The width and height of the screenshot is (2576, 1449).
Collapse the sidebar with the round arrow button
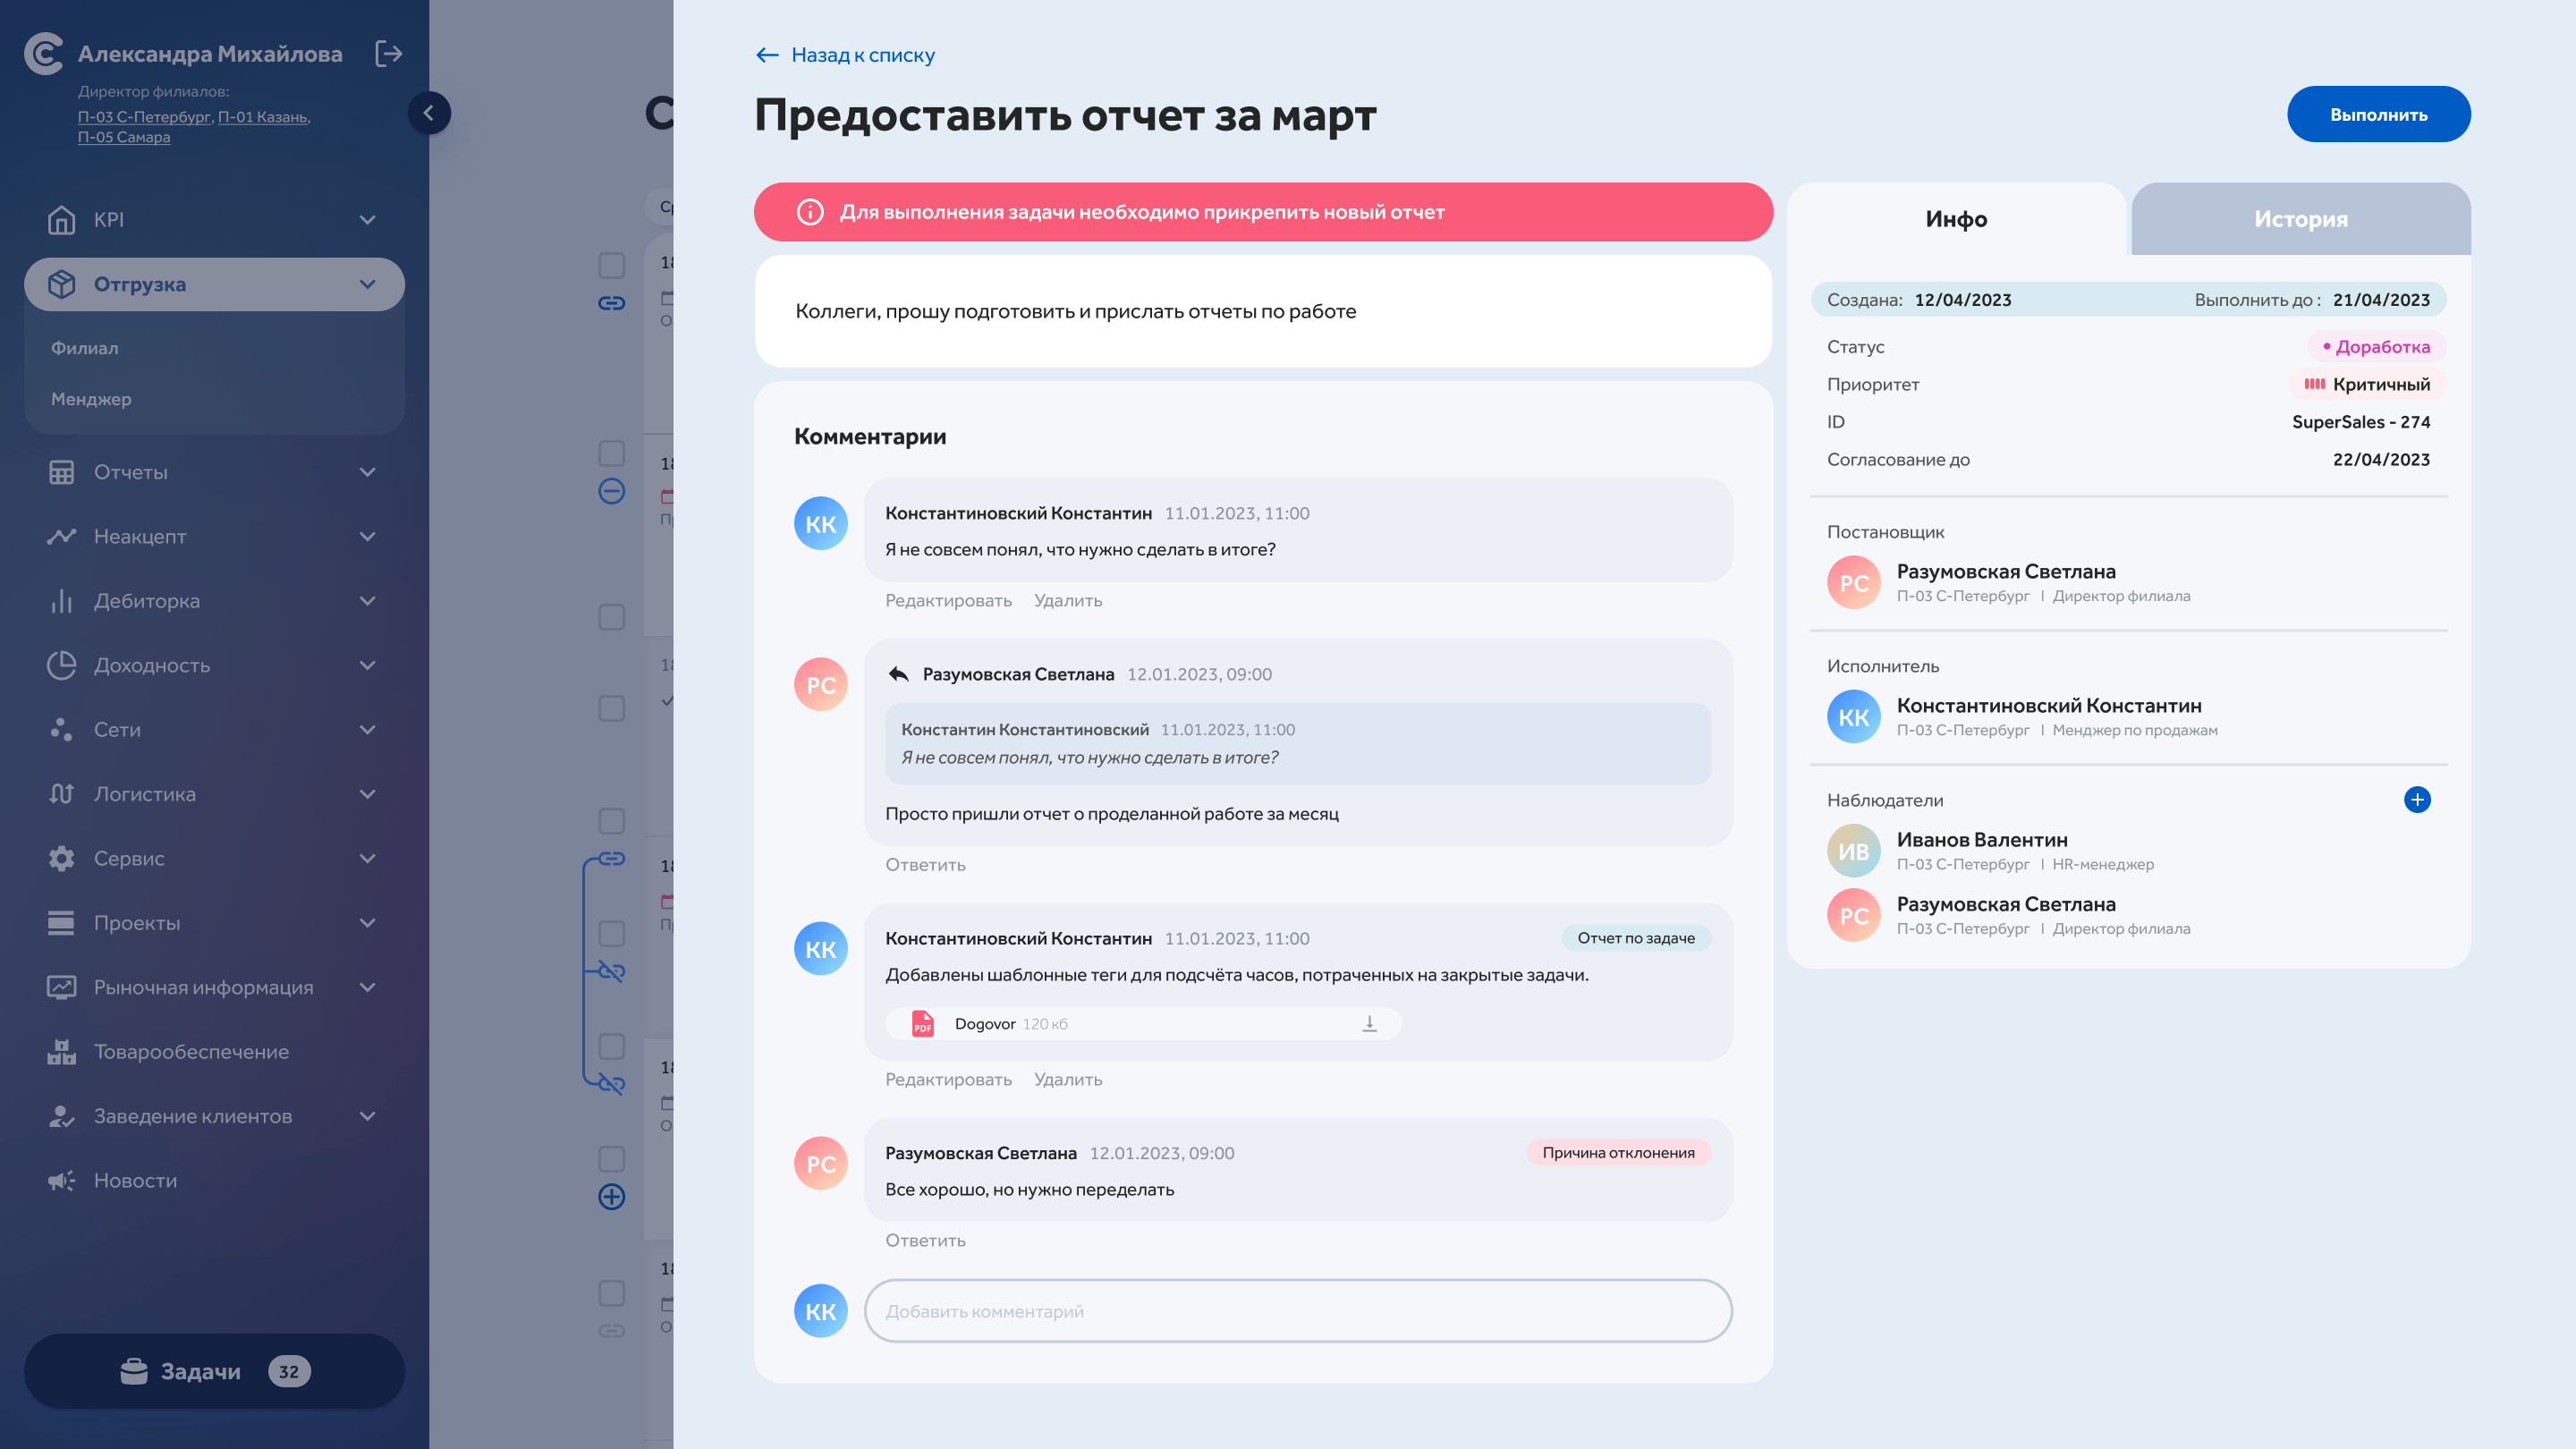[x=429, y=113]
